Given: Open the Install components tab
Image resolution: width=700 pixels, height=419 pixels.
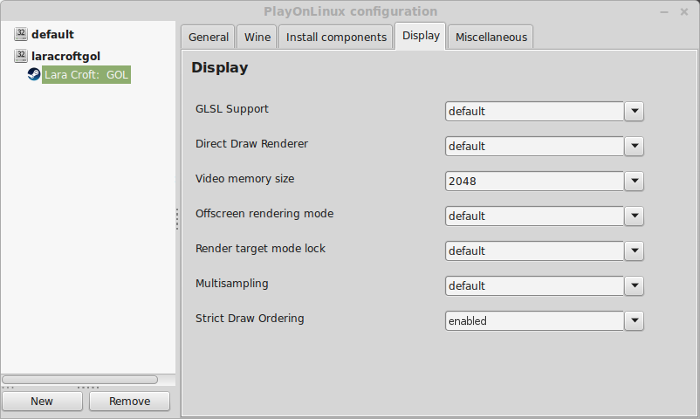Looking at the screenshot, I should click(336, 37).
